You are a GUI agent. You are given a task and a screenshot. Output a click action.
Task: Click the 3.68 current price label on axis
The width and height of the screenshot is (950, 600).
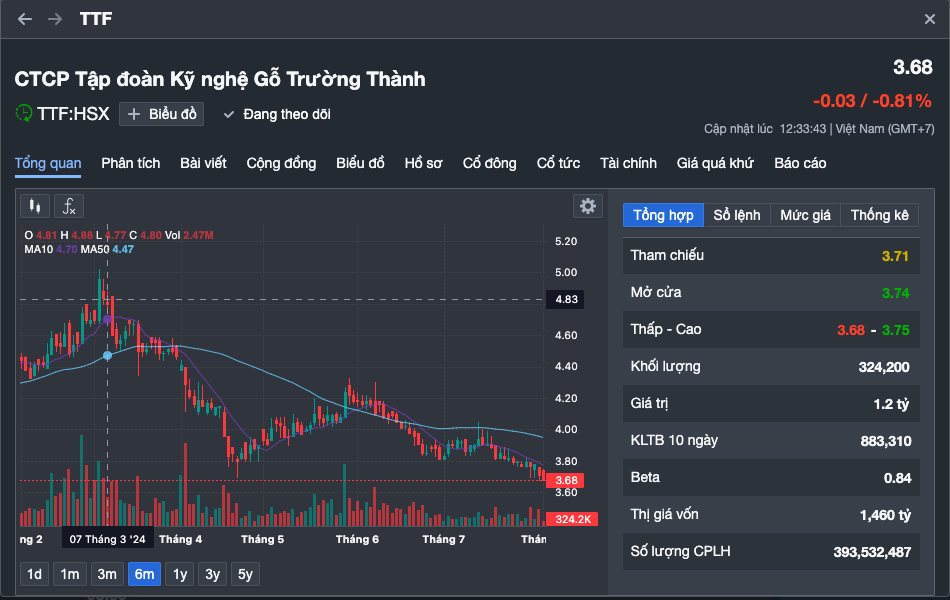click(x=566, y=481)
